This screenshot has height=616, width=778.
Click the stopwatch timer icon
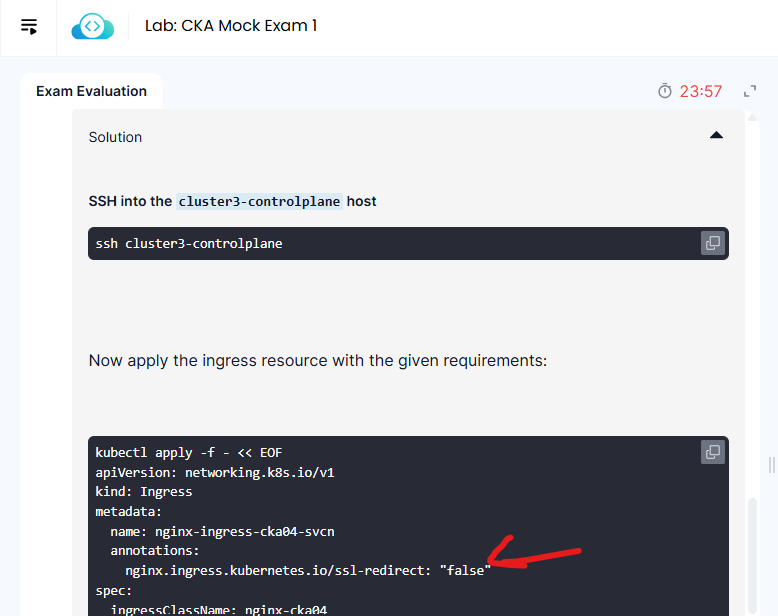(x=665, y=91)
